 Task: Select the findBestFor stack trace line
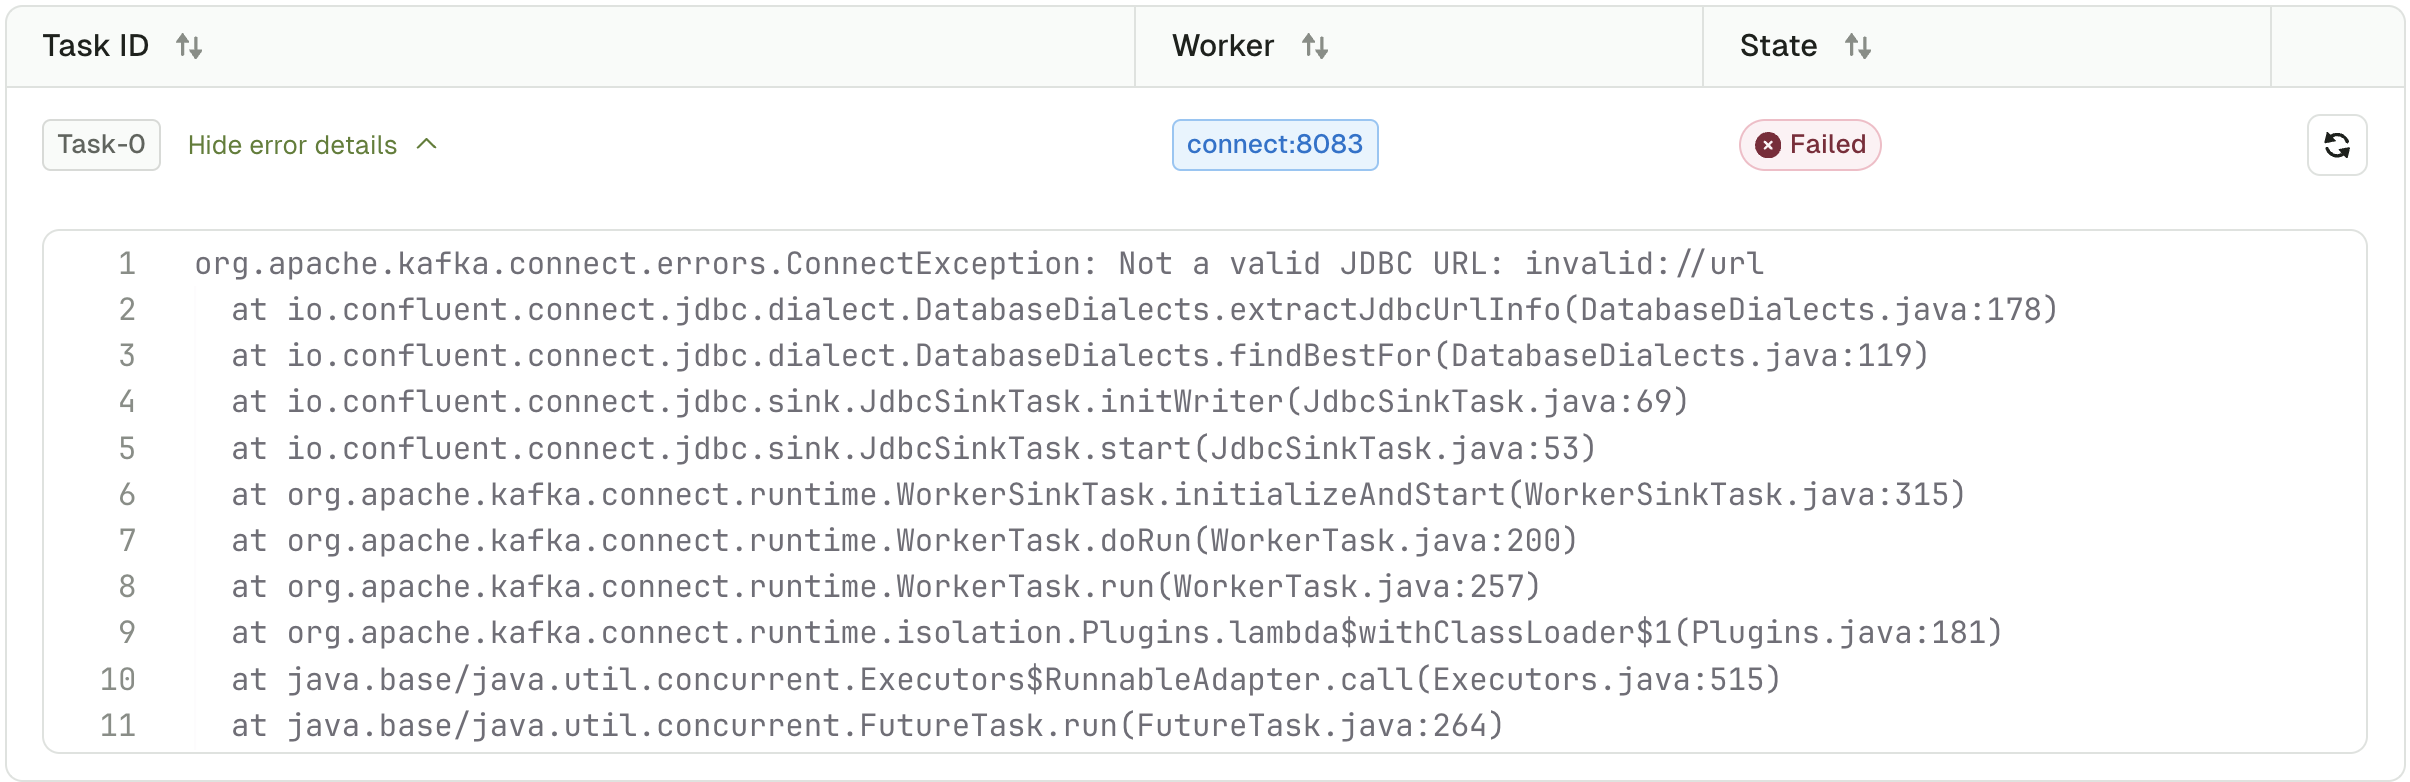click(x=1080, y=356)
